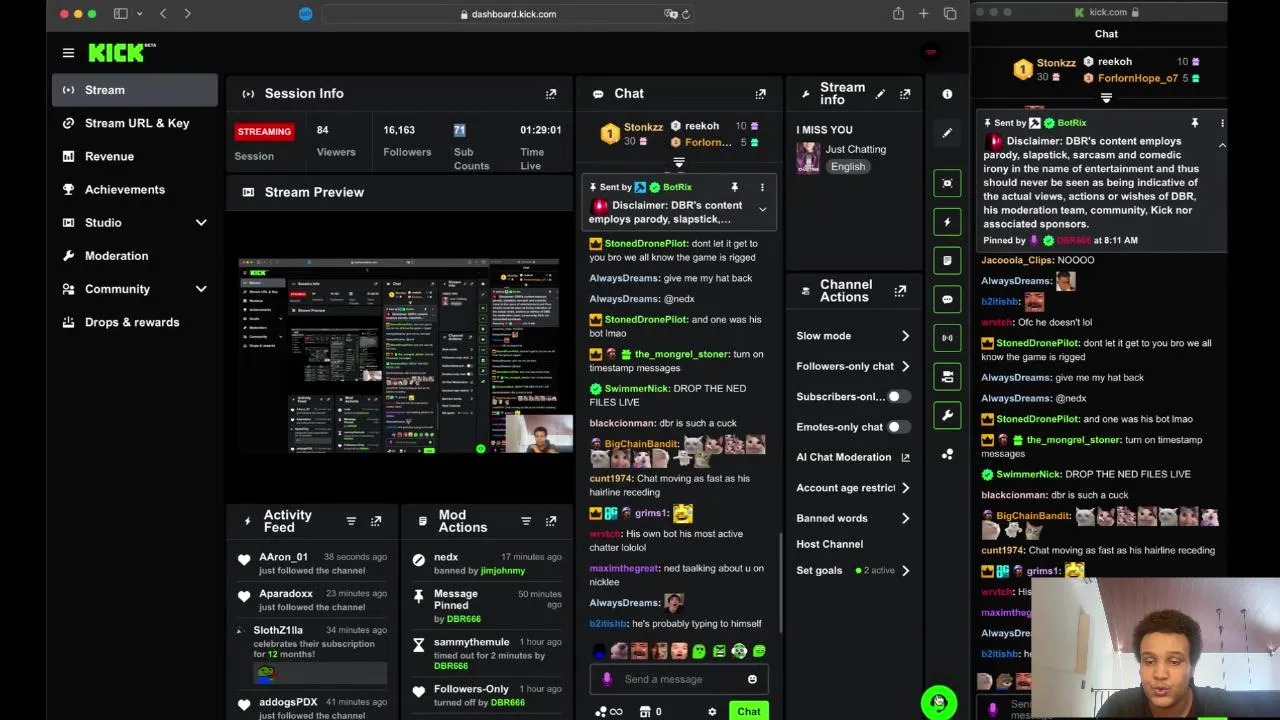
Task: Pop out the Channel Actions panel
Action: (x=900, y=291)
